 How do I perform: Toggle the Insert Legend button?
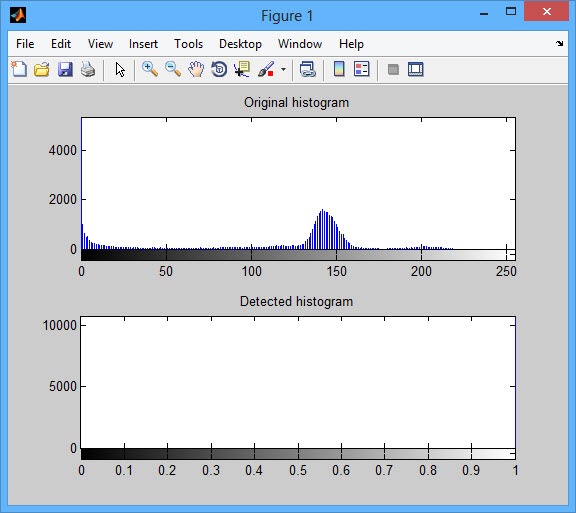click(361, 69)
